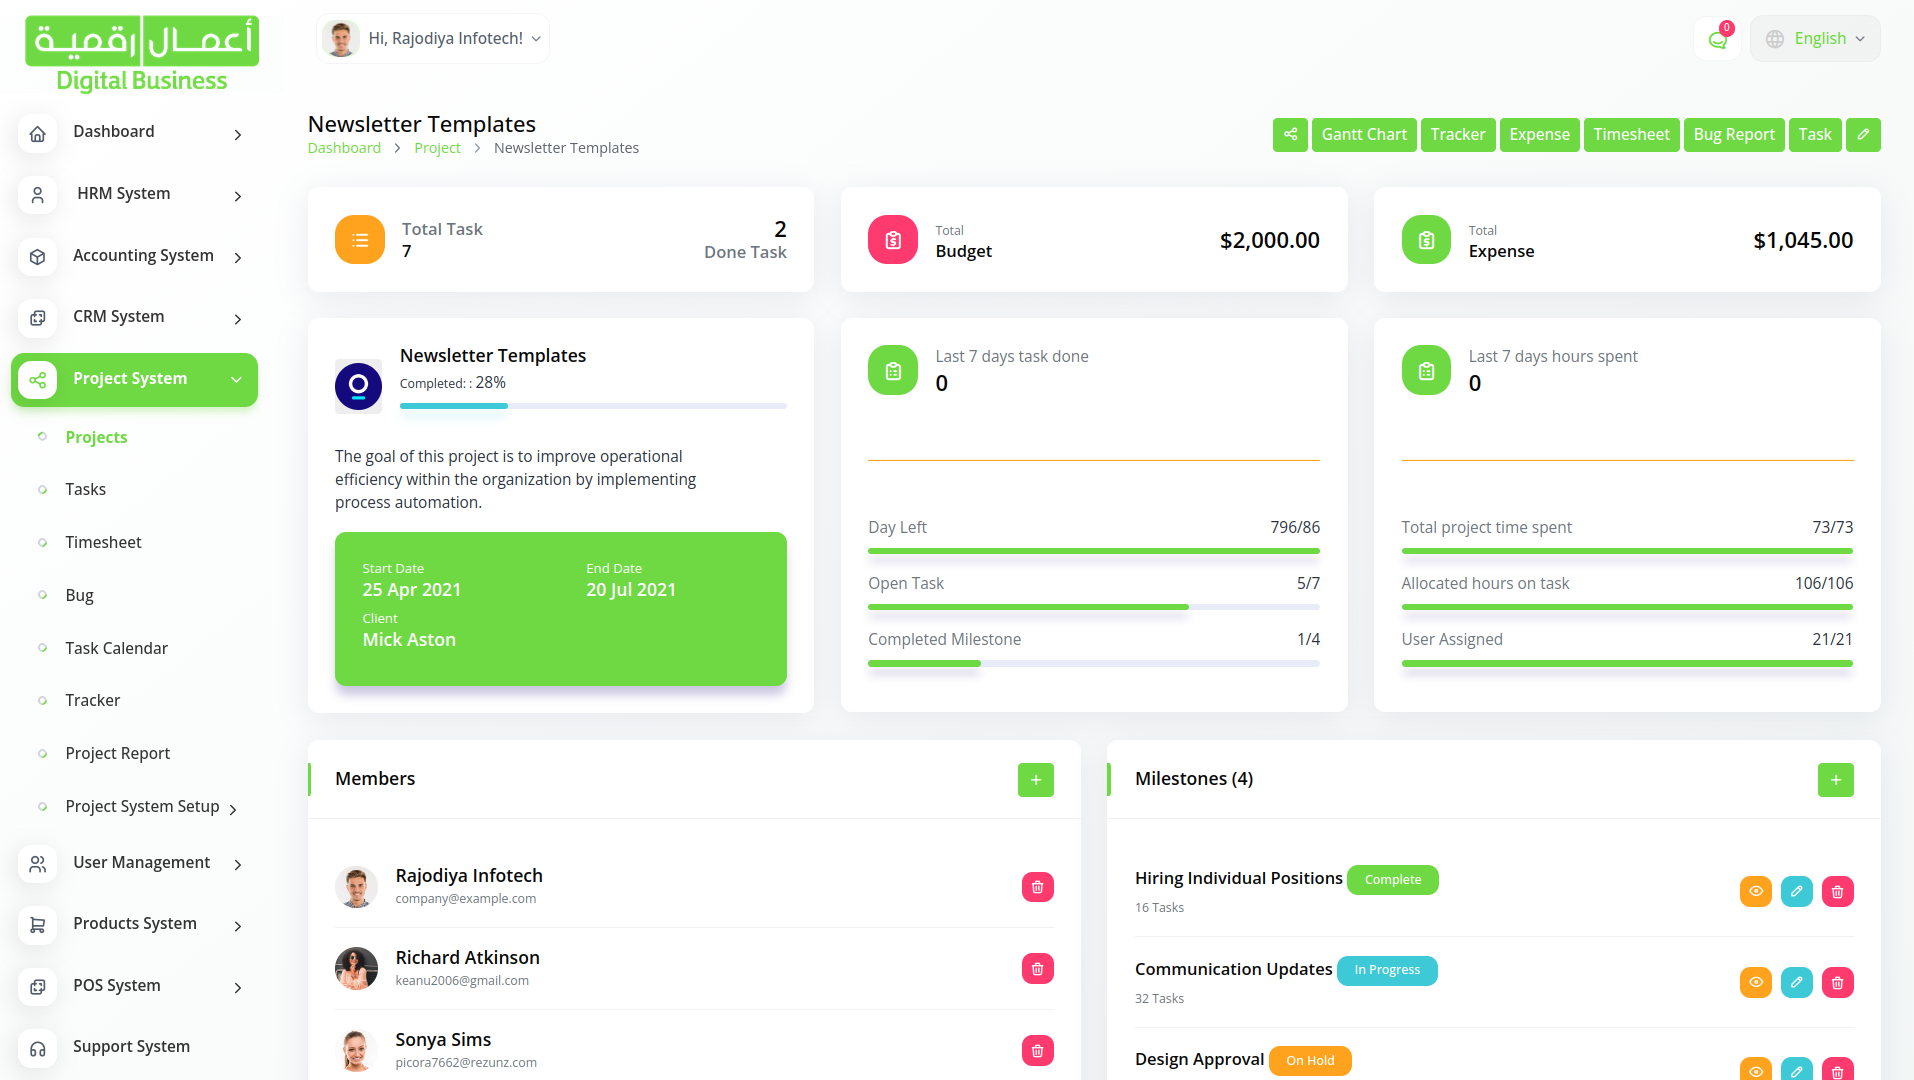The height and width of the screenshot is (1080, 1914).
Task: Open the English language dropdown
Action: pyautogui.click(x=1816, y=39)
